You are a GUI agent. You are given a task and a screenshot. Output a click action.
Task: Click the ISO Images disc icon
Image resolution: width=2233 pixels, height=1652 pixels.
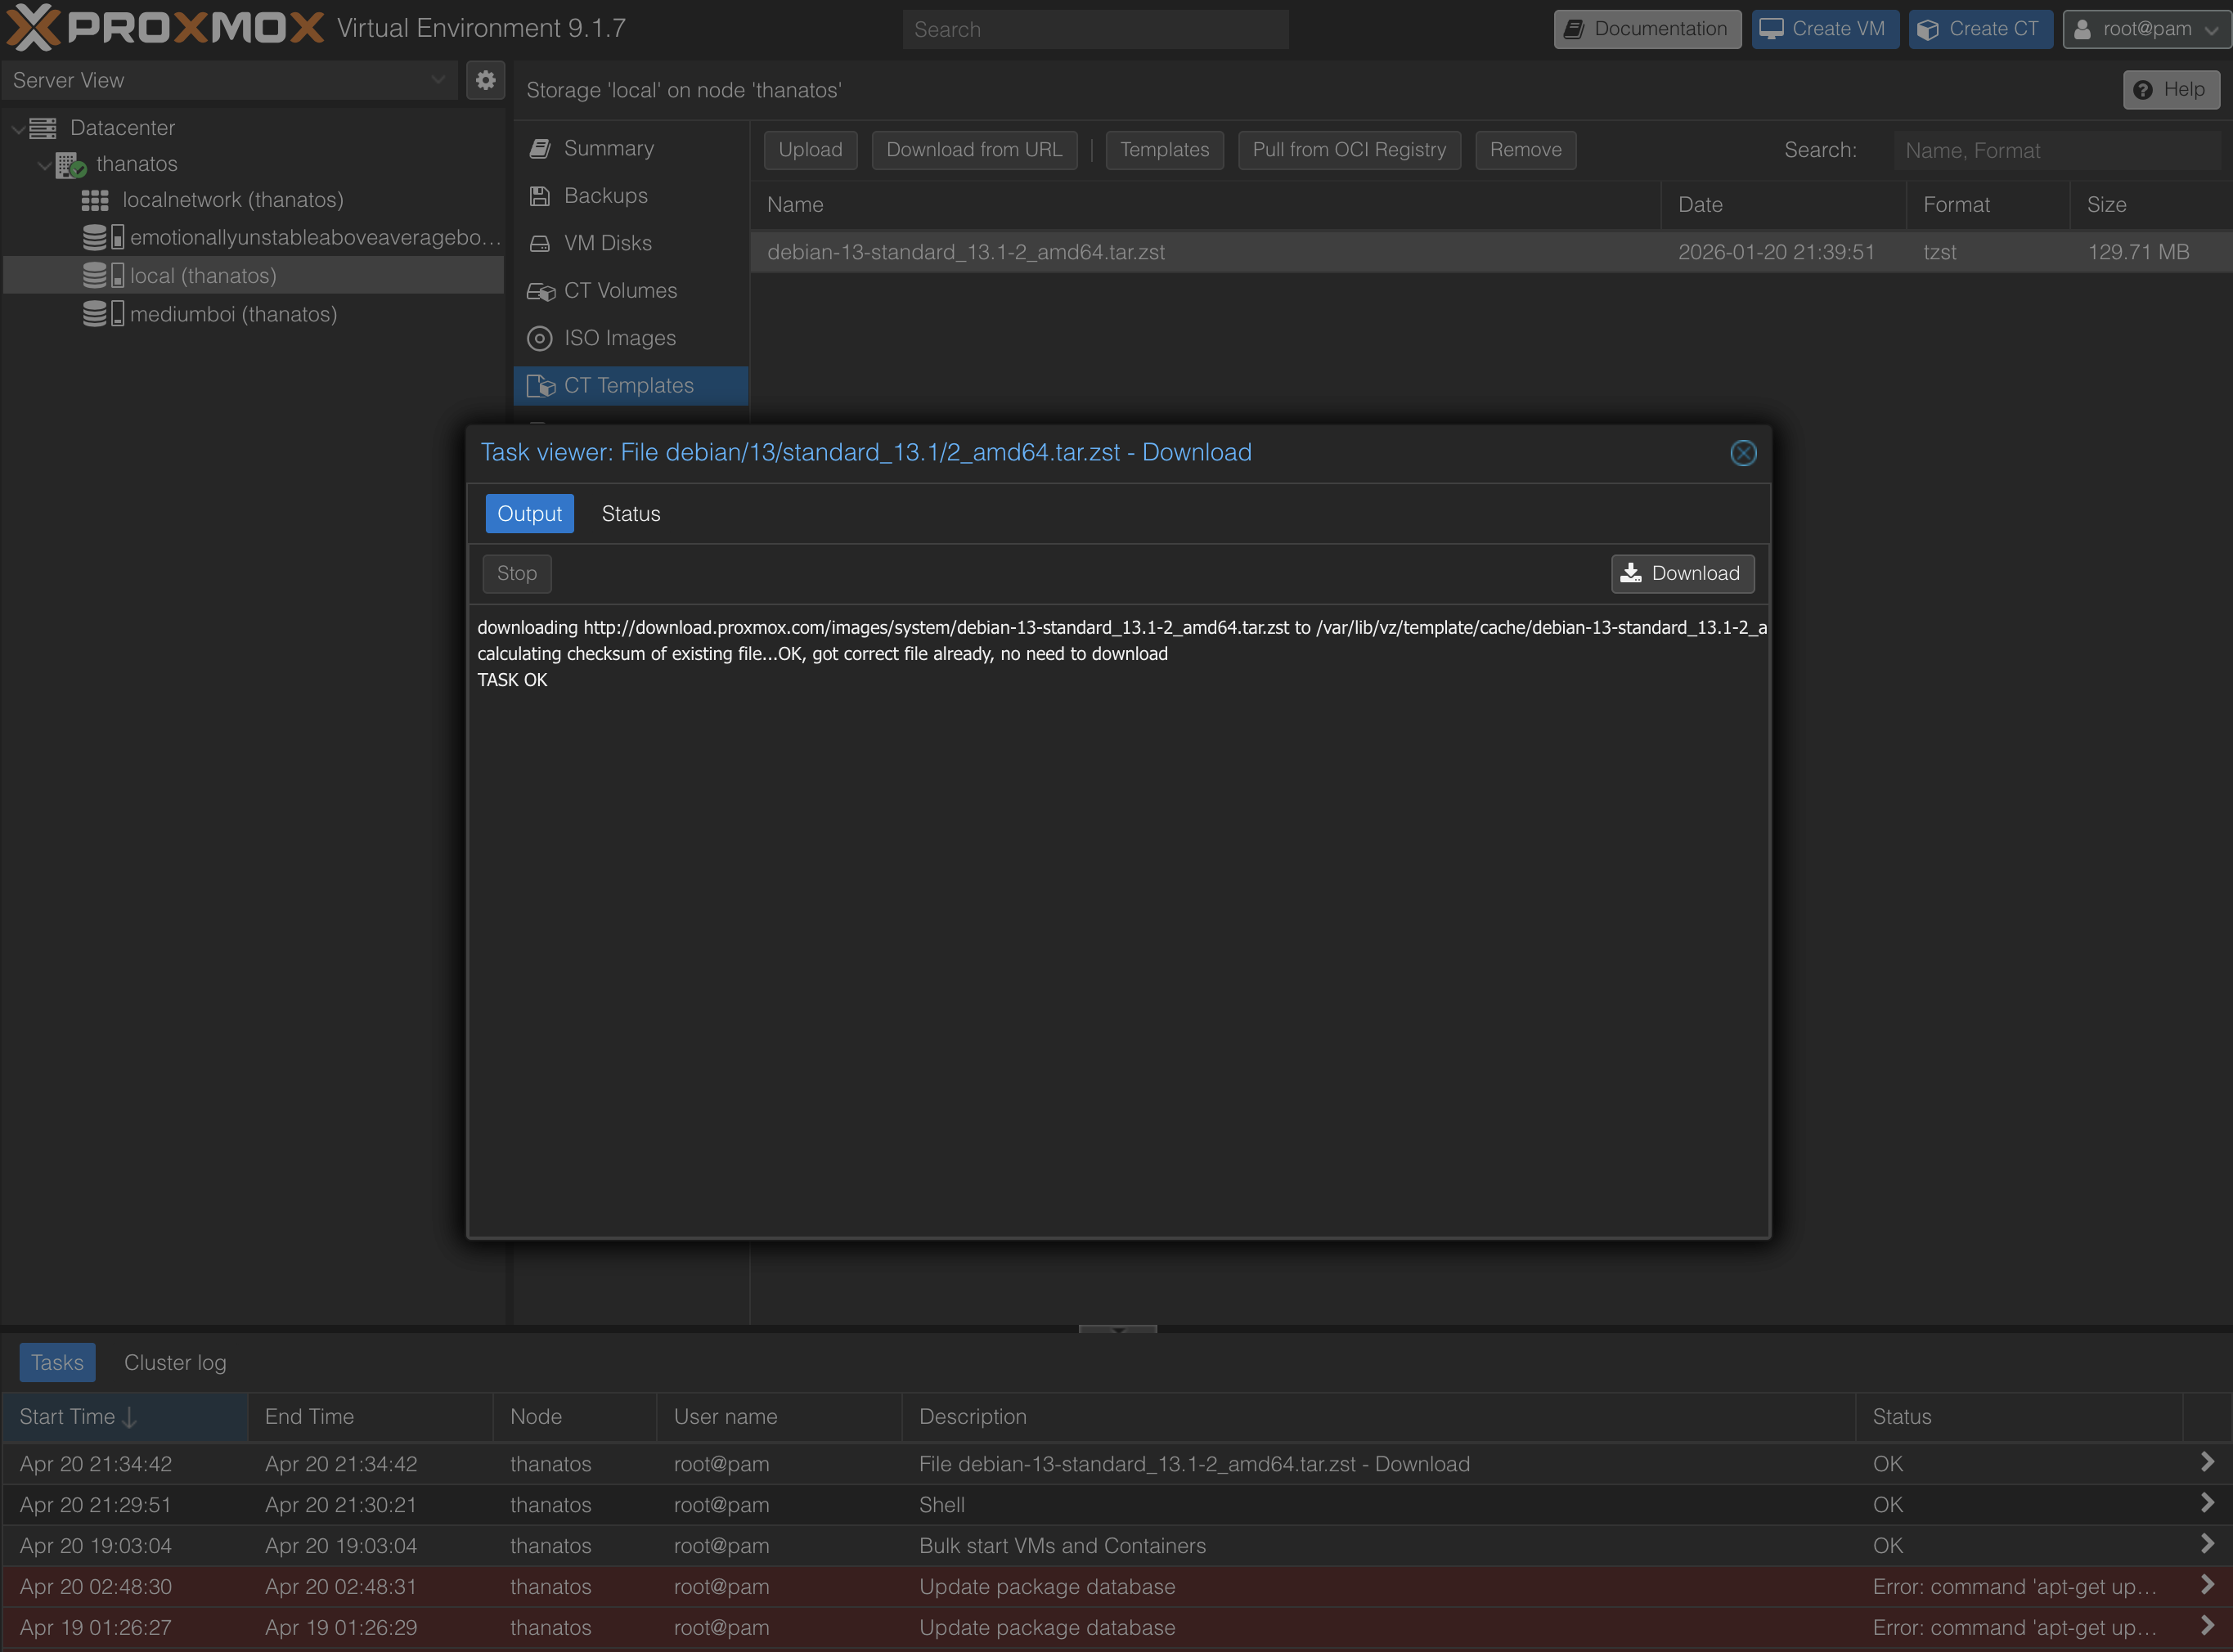tap(540, 338)
